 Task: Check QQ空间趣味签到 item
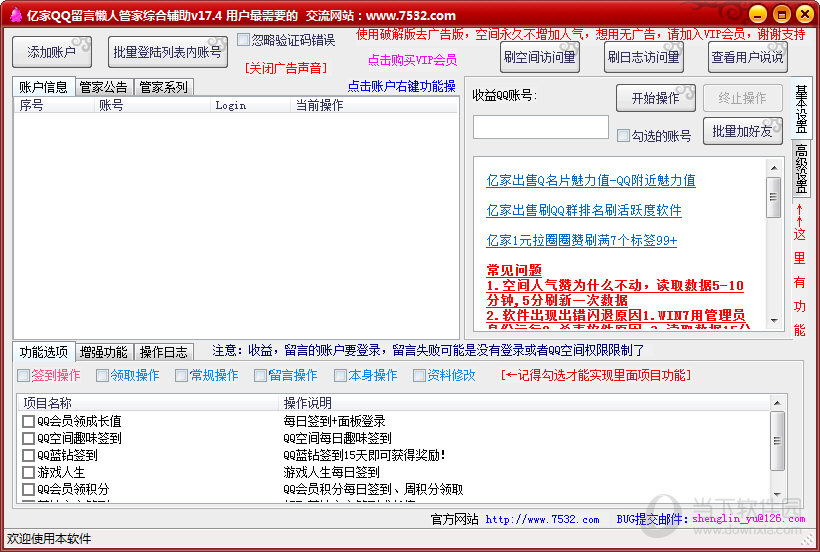pyautogui.click(x=28, y=438)
